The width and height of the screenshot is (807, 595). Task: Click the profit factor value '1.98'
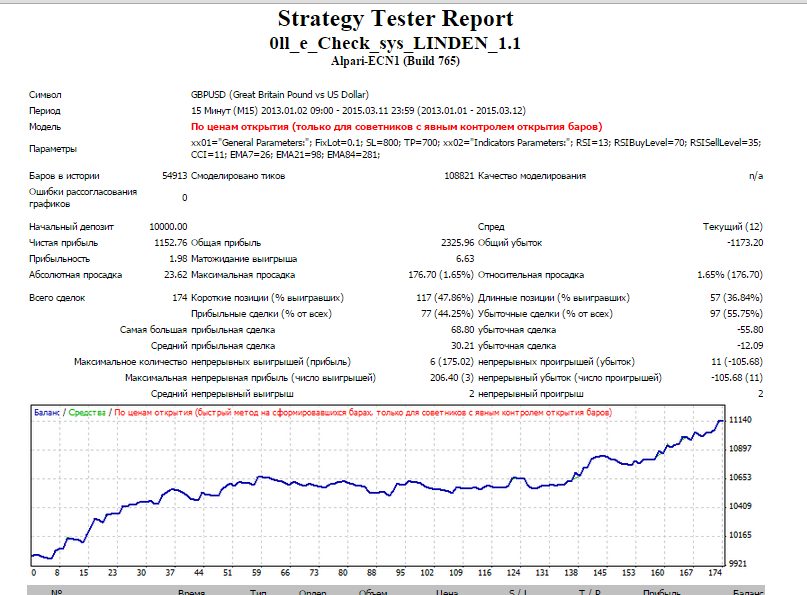pyautogui.click(x=178, y=258)
